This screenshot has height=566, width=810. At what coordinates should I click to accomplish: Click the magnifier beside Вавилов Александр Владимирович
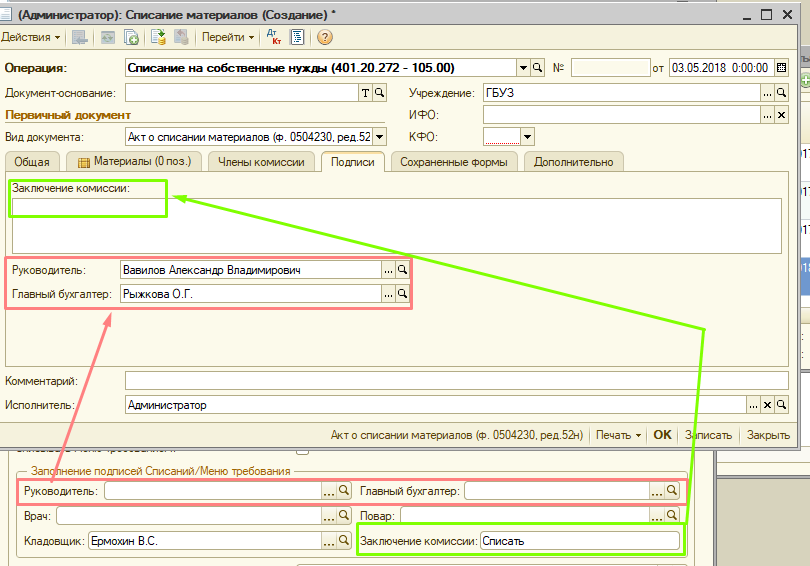[402, 270]
